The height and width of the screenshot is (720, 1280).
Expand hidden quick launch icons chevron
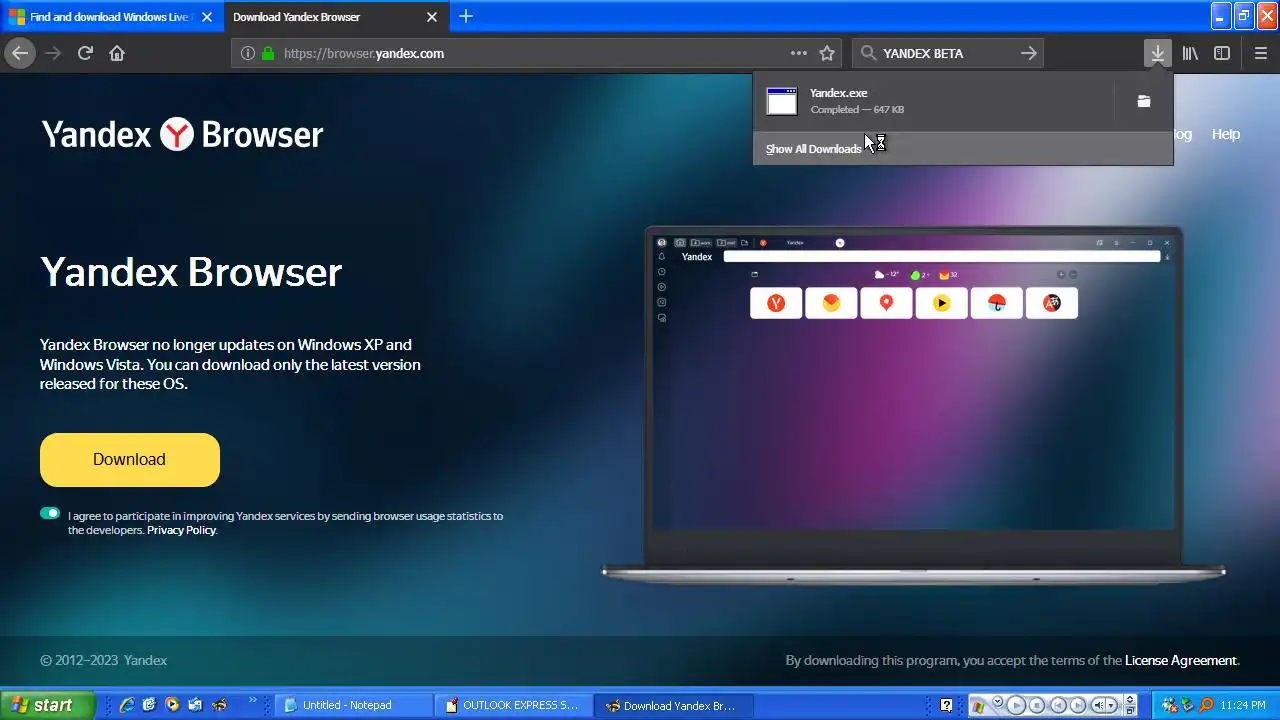click(x=252, y=701)
